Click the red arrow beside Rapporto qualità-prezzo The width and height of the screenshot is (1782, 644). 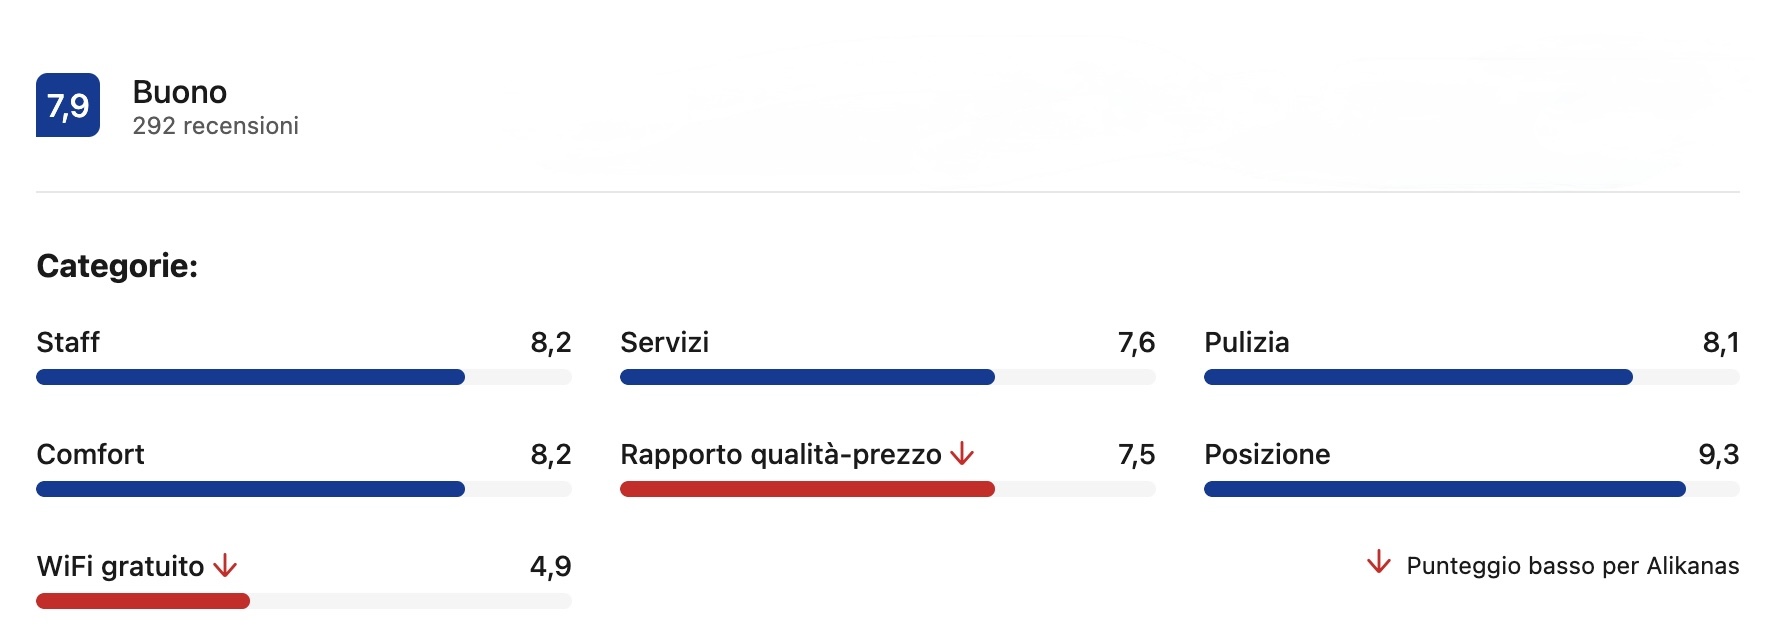pyautogui.click(x=962, y=454)
